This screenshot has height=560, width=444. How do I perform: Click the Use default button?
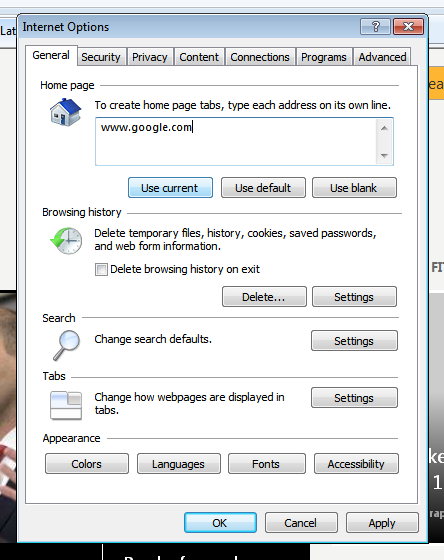pos(263,188)
